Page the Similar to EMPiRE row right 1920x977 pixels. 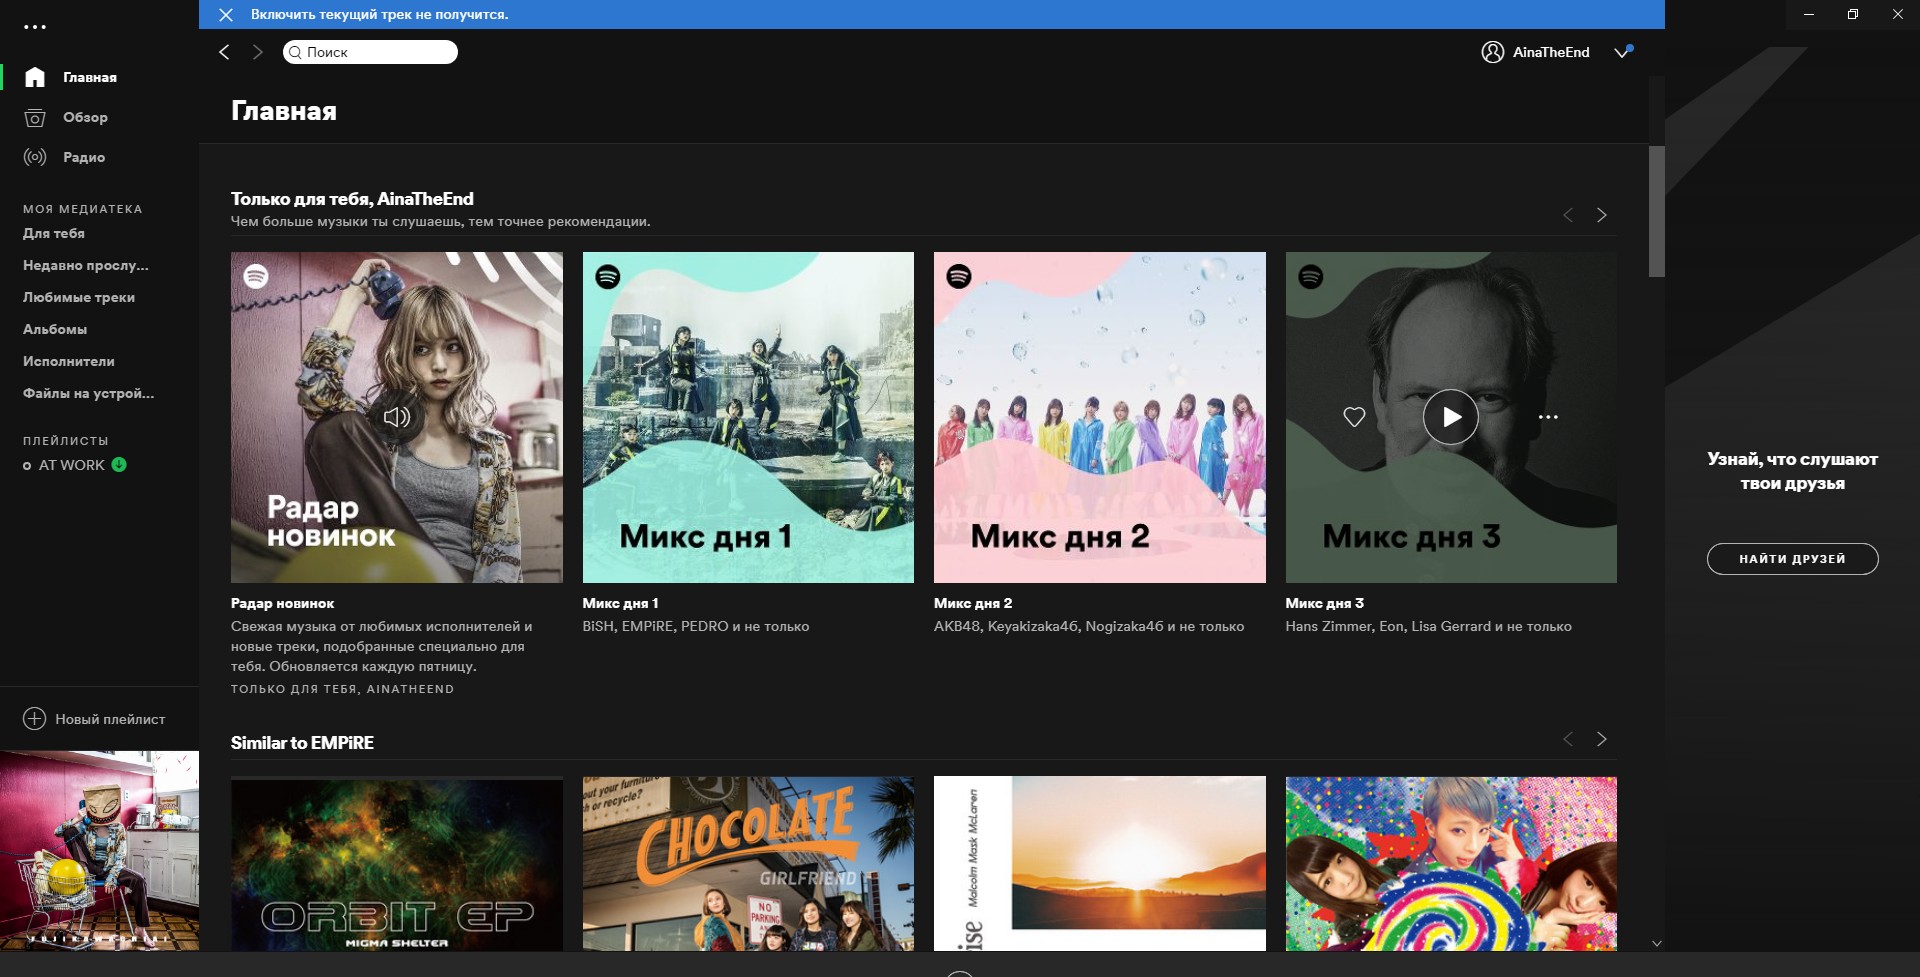pos(1602,739)
